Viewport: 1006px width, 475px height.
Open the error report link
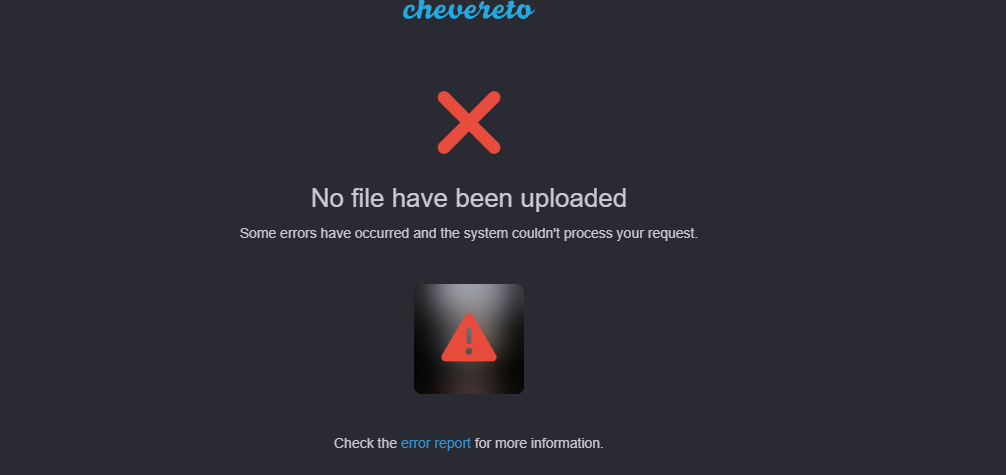pos(436,444)
